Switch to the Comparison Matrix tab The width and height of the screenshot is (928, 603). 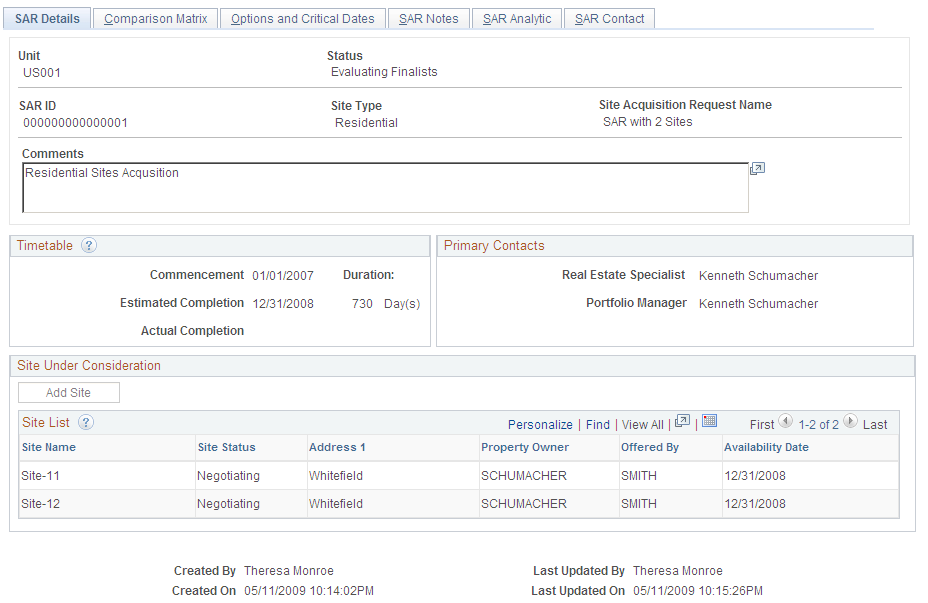pos(154,17)
